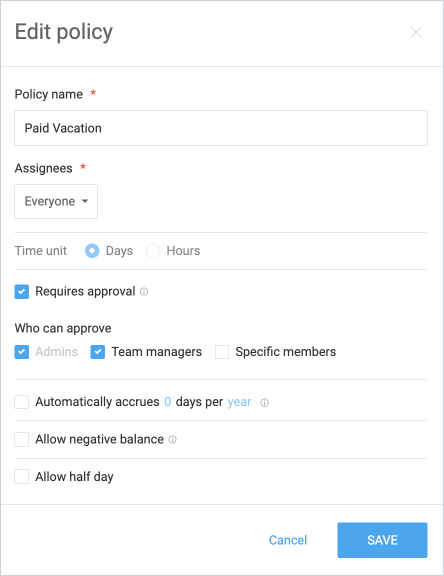Screen dimensions: 444x576
Task: Click the caret arrow in Everyone dropdown
Action: tap(85, 201)
